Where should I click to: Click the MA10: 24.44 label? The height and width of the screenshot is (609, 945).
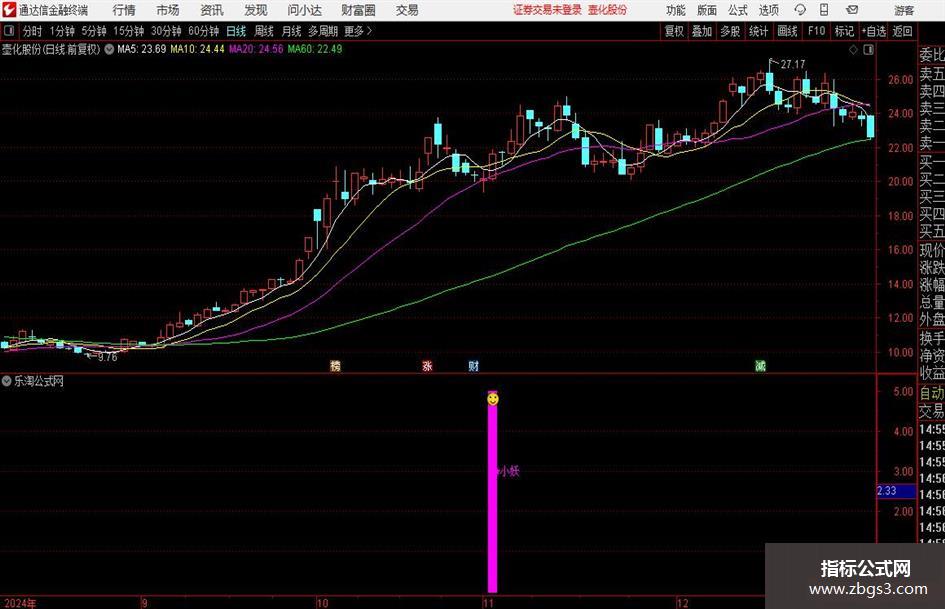click(197, 49)
